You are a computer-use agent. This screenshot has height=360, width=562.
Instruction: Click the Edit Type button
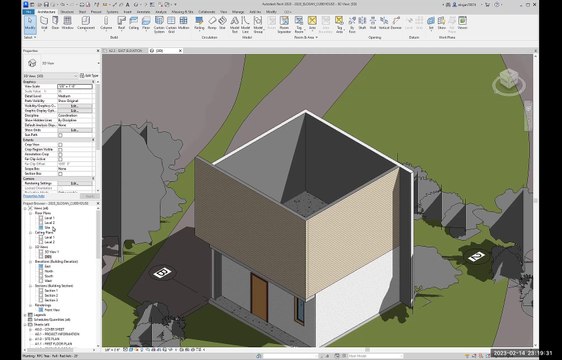coord(89,76)
